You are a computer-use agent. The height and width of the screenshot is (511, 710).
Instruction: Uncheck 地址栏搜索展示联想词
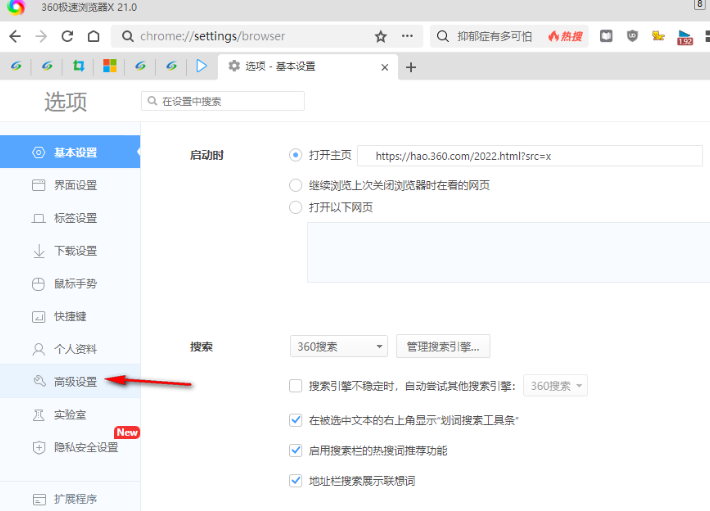point(295,481)
